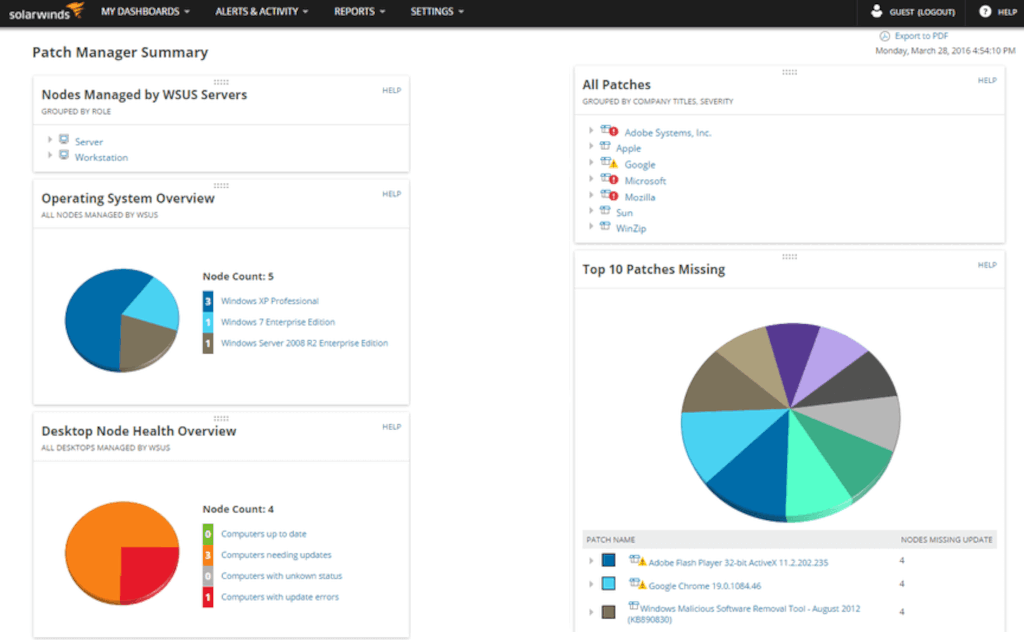The image size is (1024, 640).
Task: Open Help for Top 10 Patches Missing
Action: (987, 265)
